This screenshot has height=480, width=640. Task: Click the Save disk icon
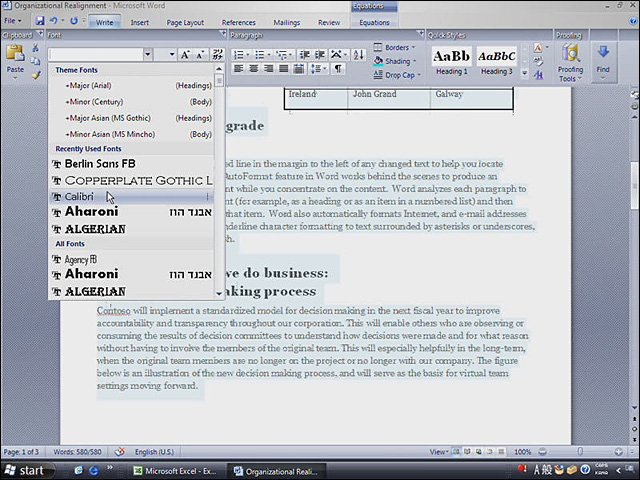click(x=40, y=21)
